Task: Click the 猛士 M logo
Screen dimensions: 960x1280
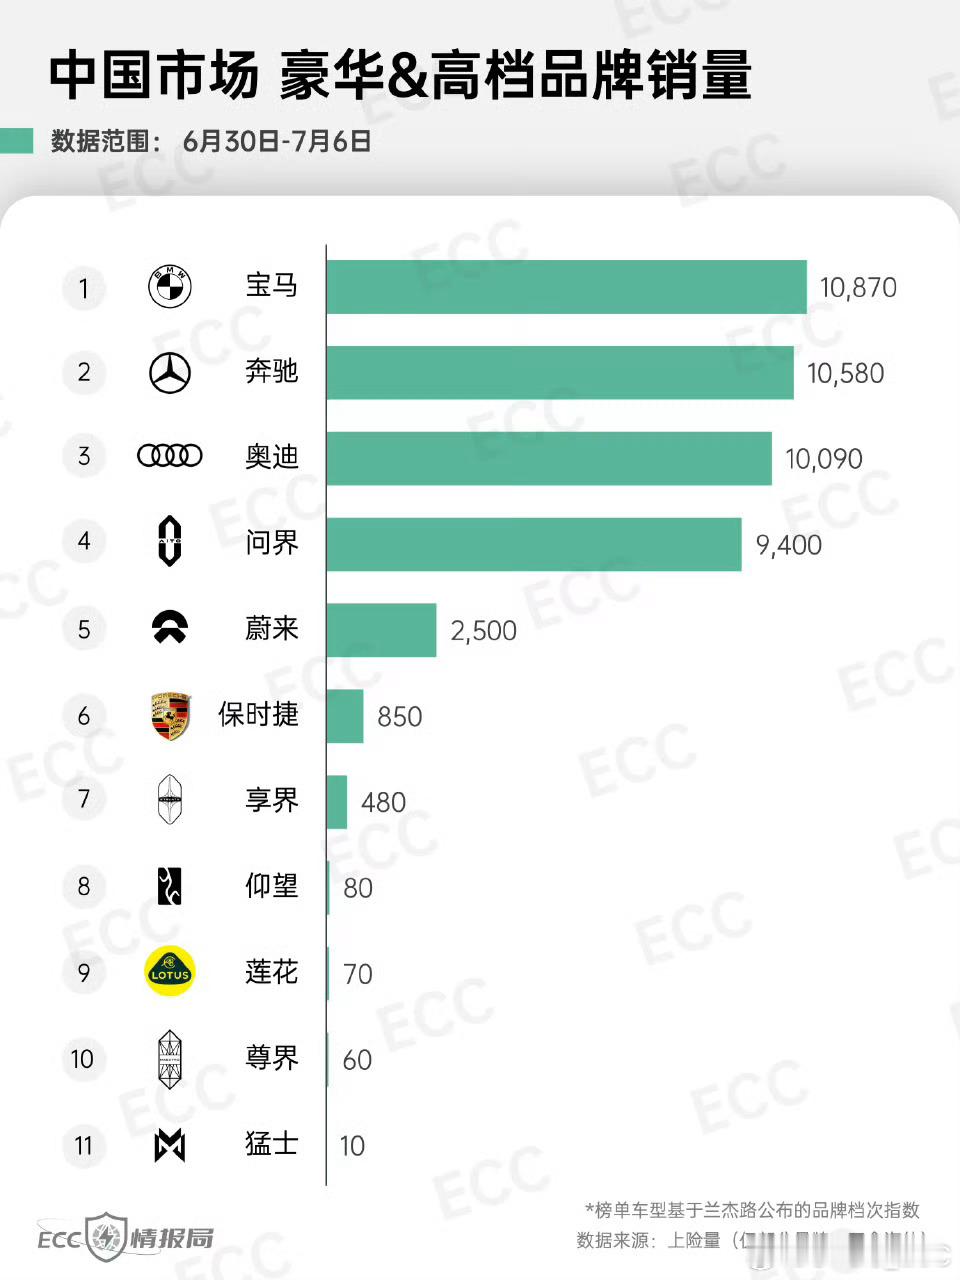Action: [170, 1145]
